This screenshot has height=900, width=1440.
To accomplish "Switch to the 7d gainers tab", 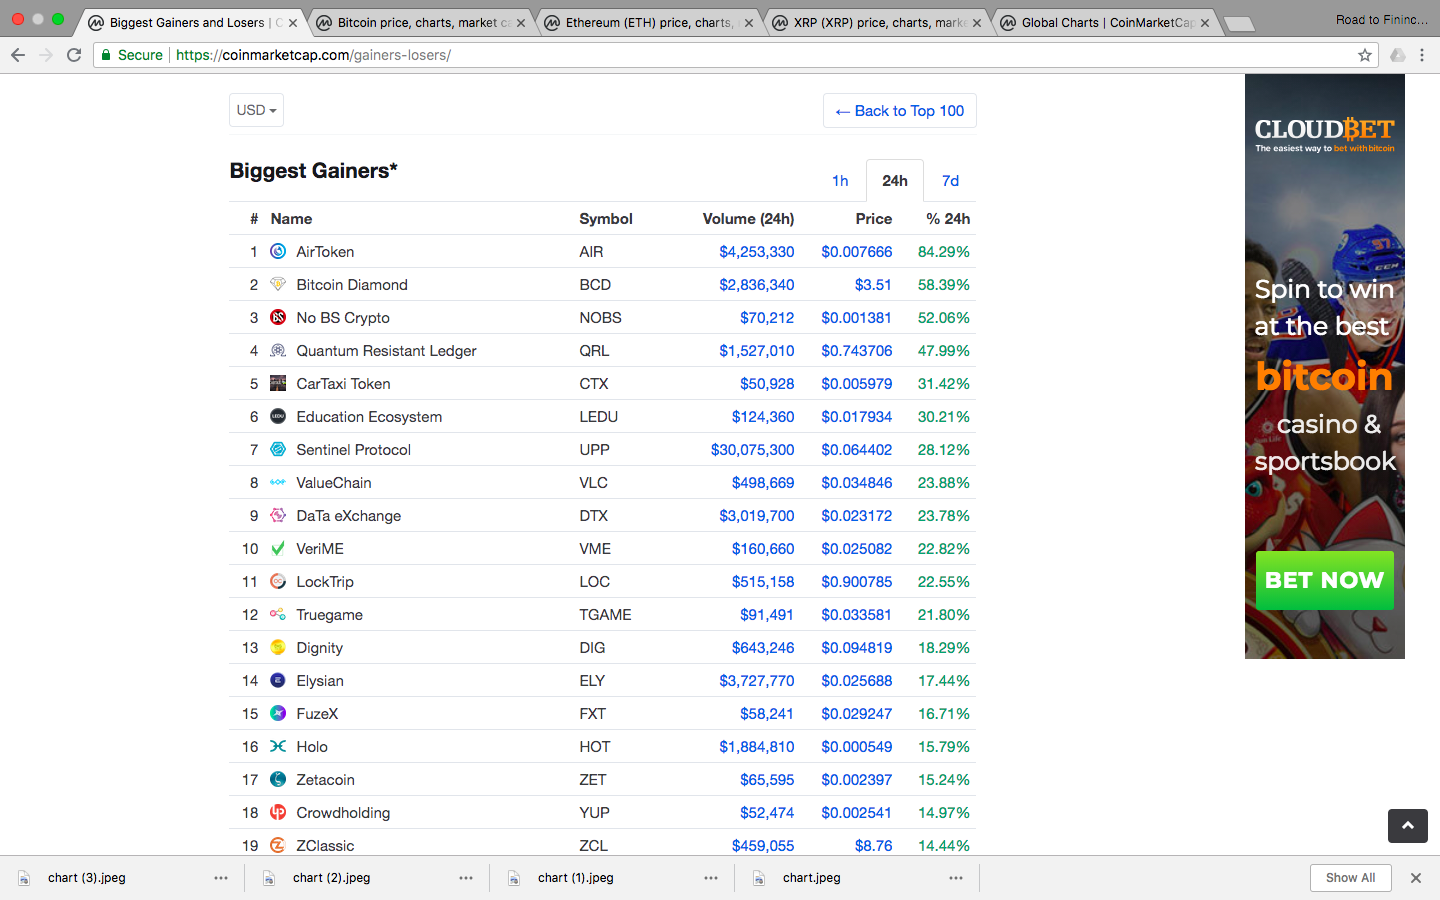I will point(950,181).
